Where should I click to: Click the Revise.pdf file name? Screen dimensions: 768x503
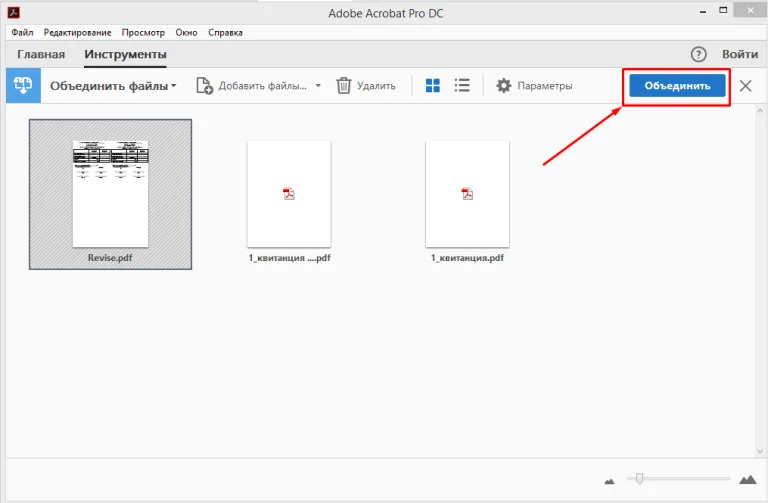click(x=110, y=258)
